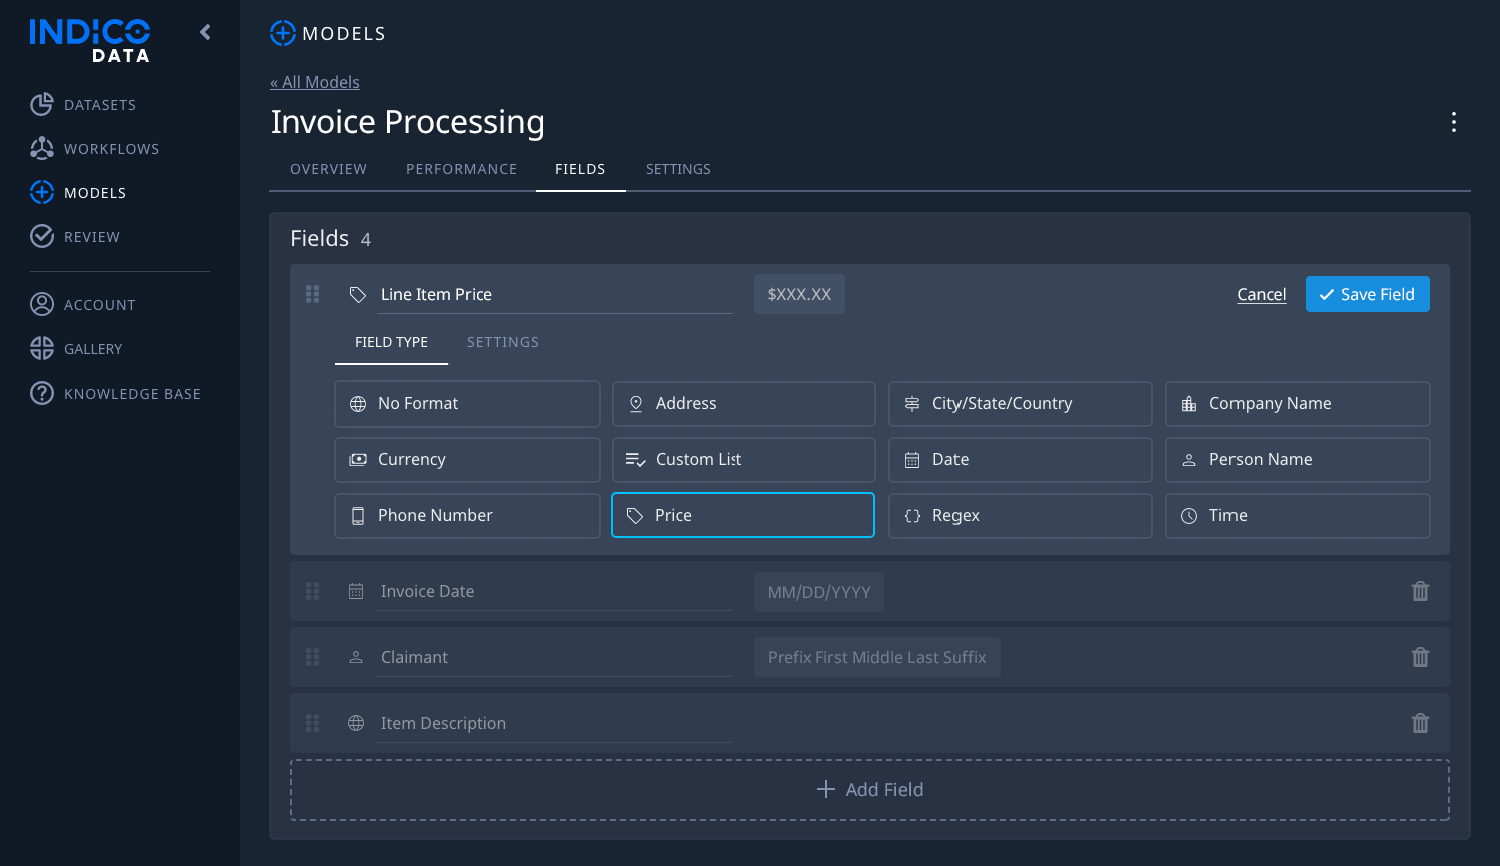This screenshot has width=1500, height=866.
Task: Save the Line Item Price field
Action: pyautogui.click(x=1367, y=294)
